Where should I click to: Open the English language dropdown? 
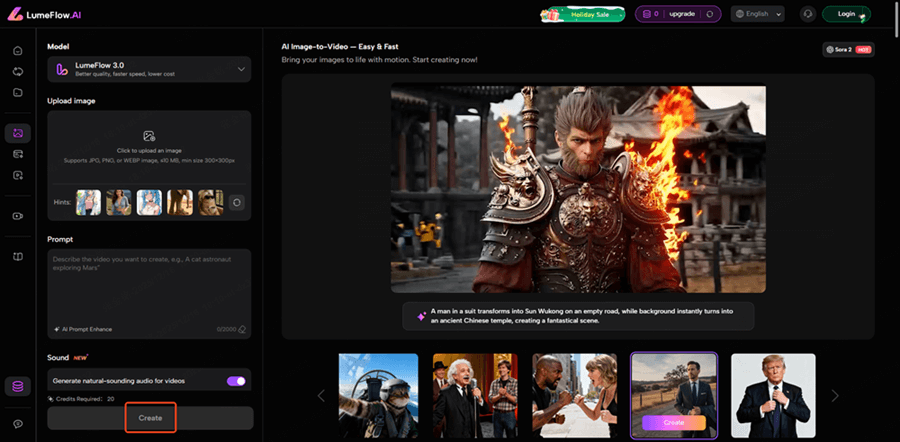758,14
